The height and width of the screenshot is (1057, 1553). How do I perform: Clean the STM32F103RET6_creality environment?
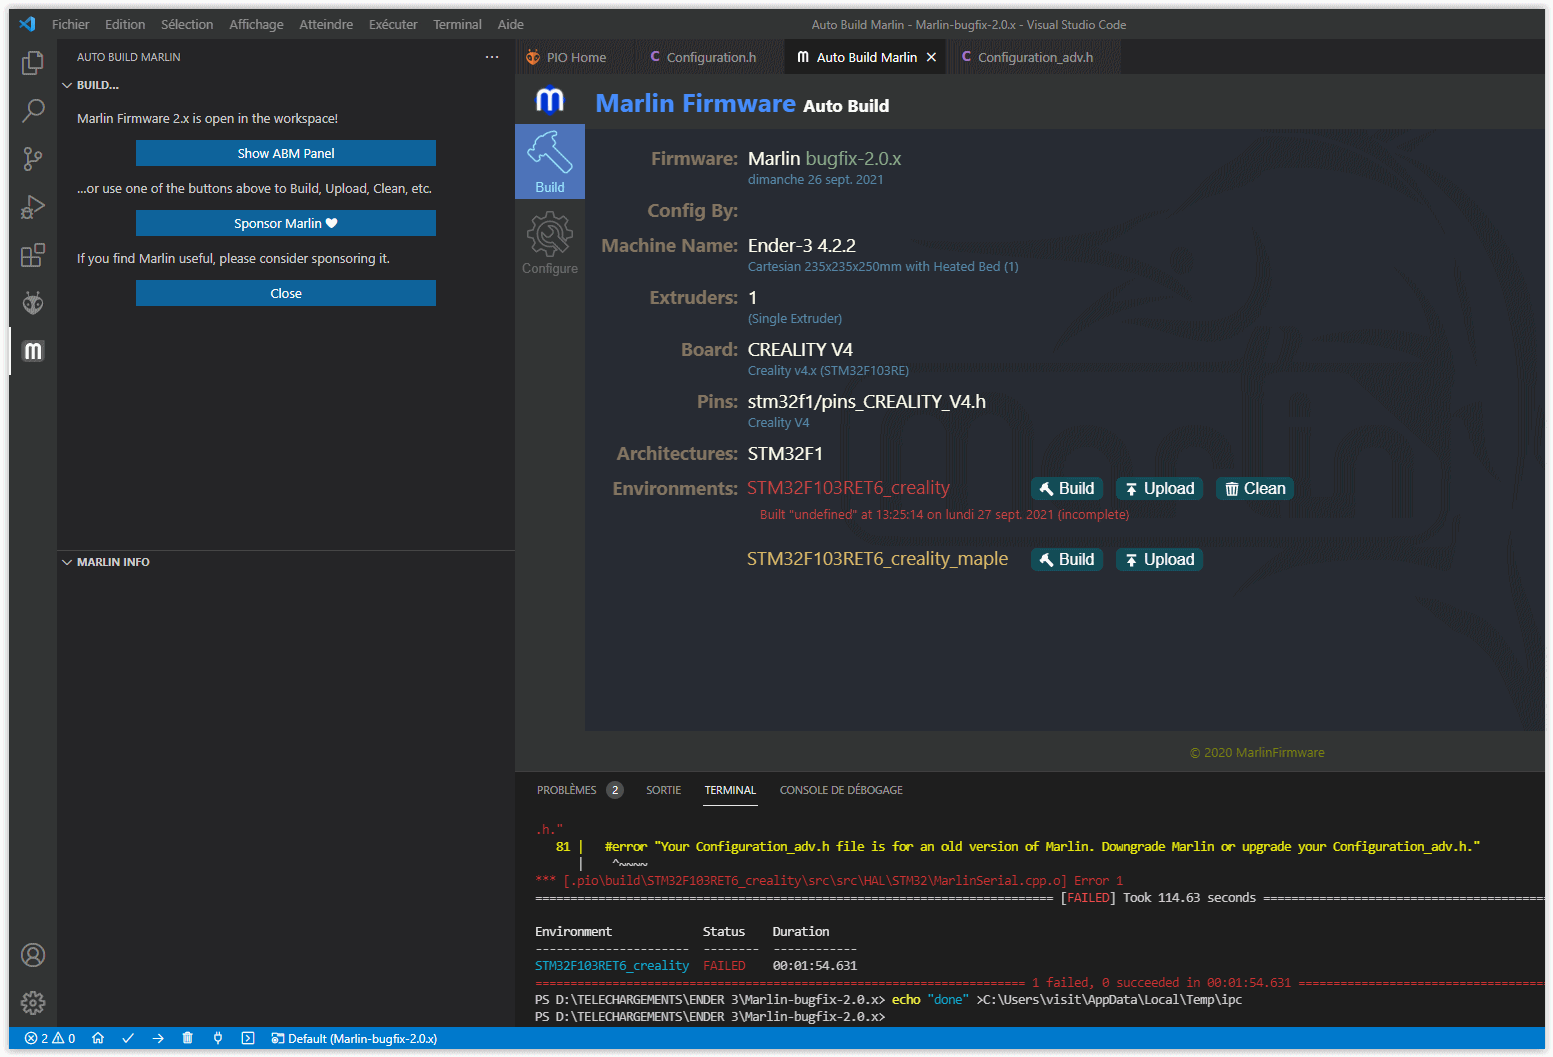coord(1255,488)
